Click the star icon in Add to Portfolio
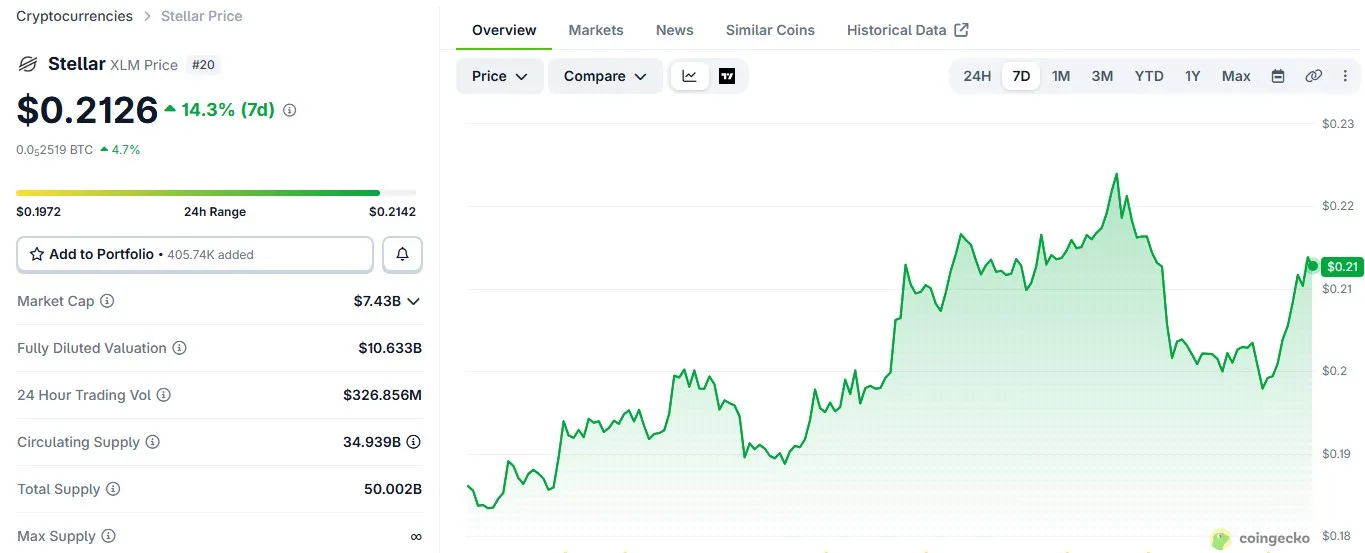This screenshot has width=1365, height=553. (37, 254)
